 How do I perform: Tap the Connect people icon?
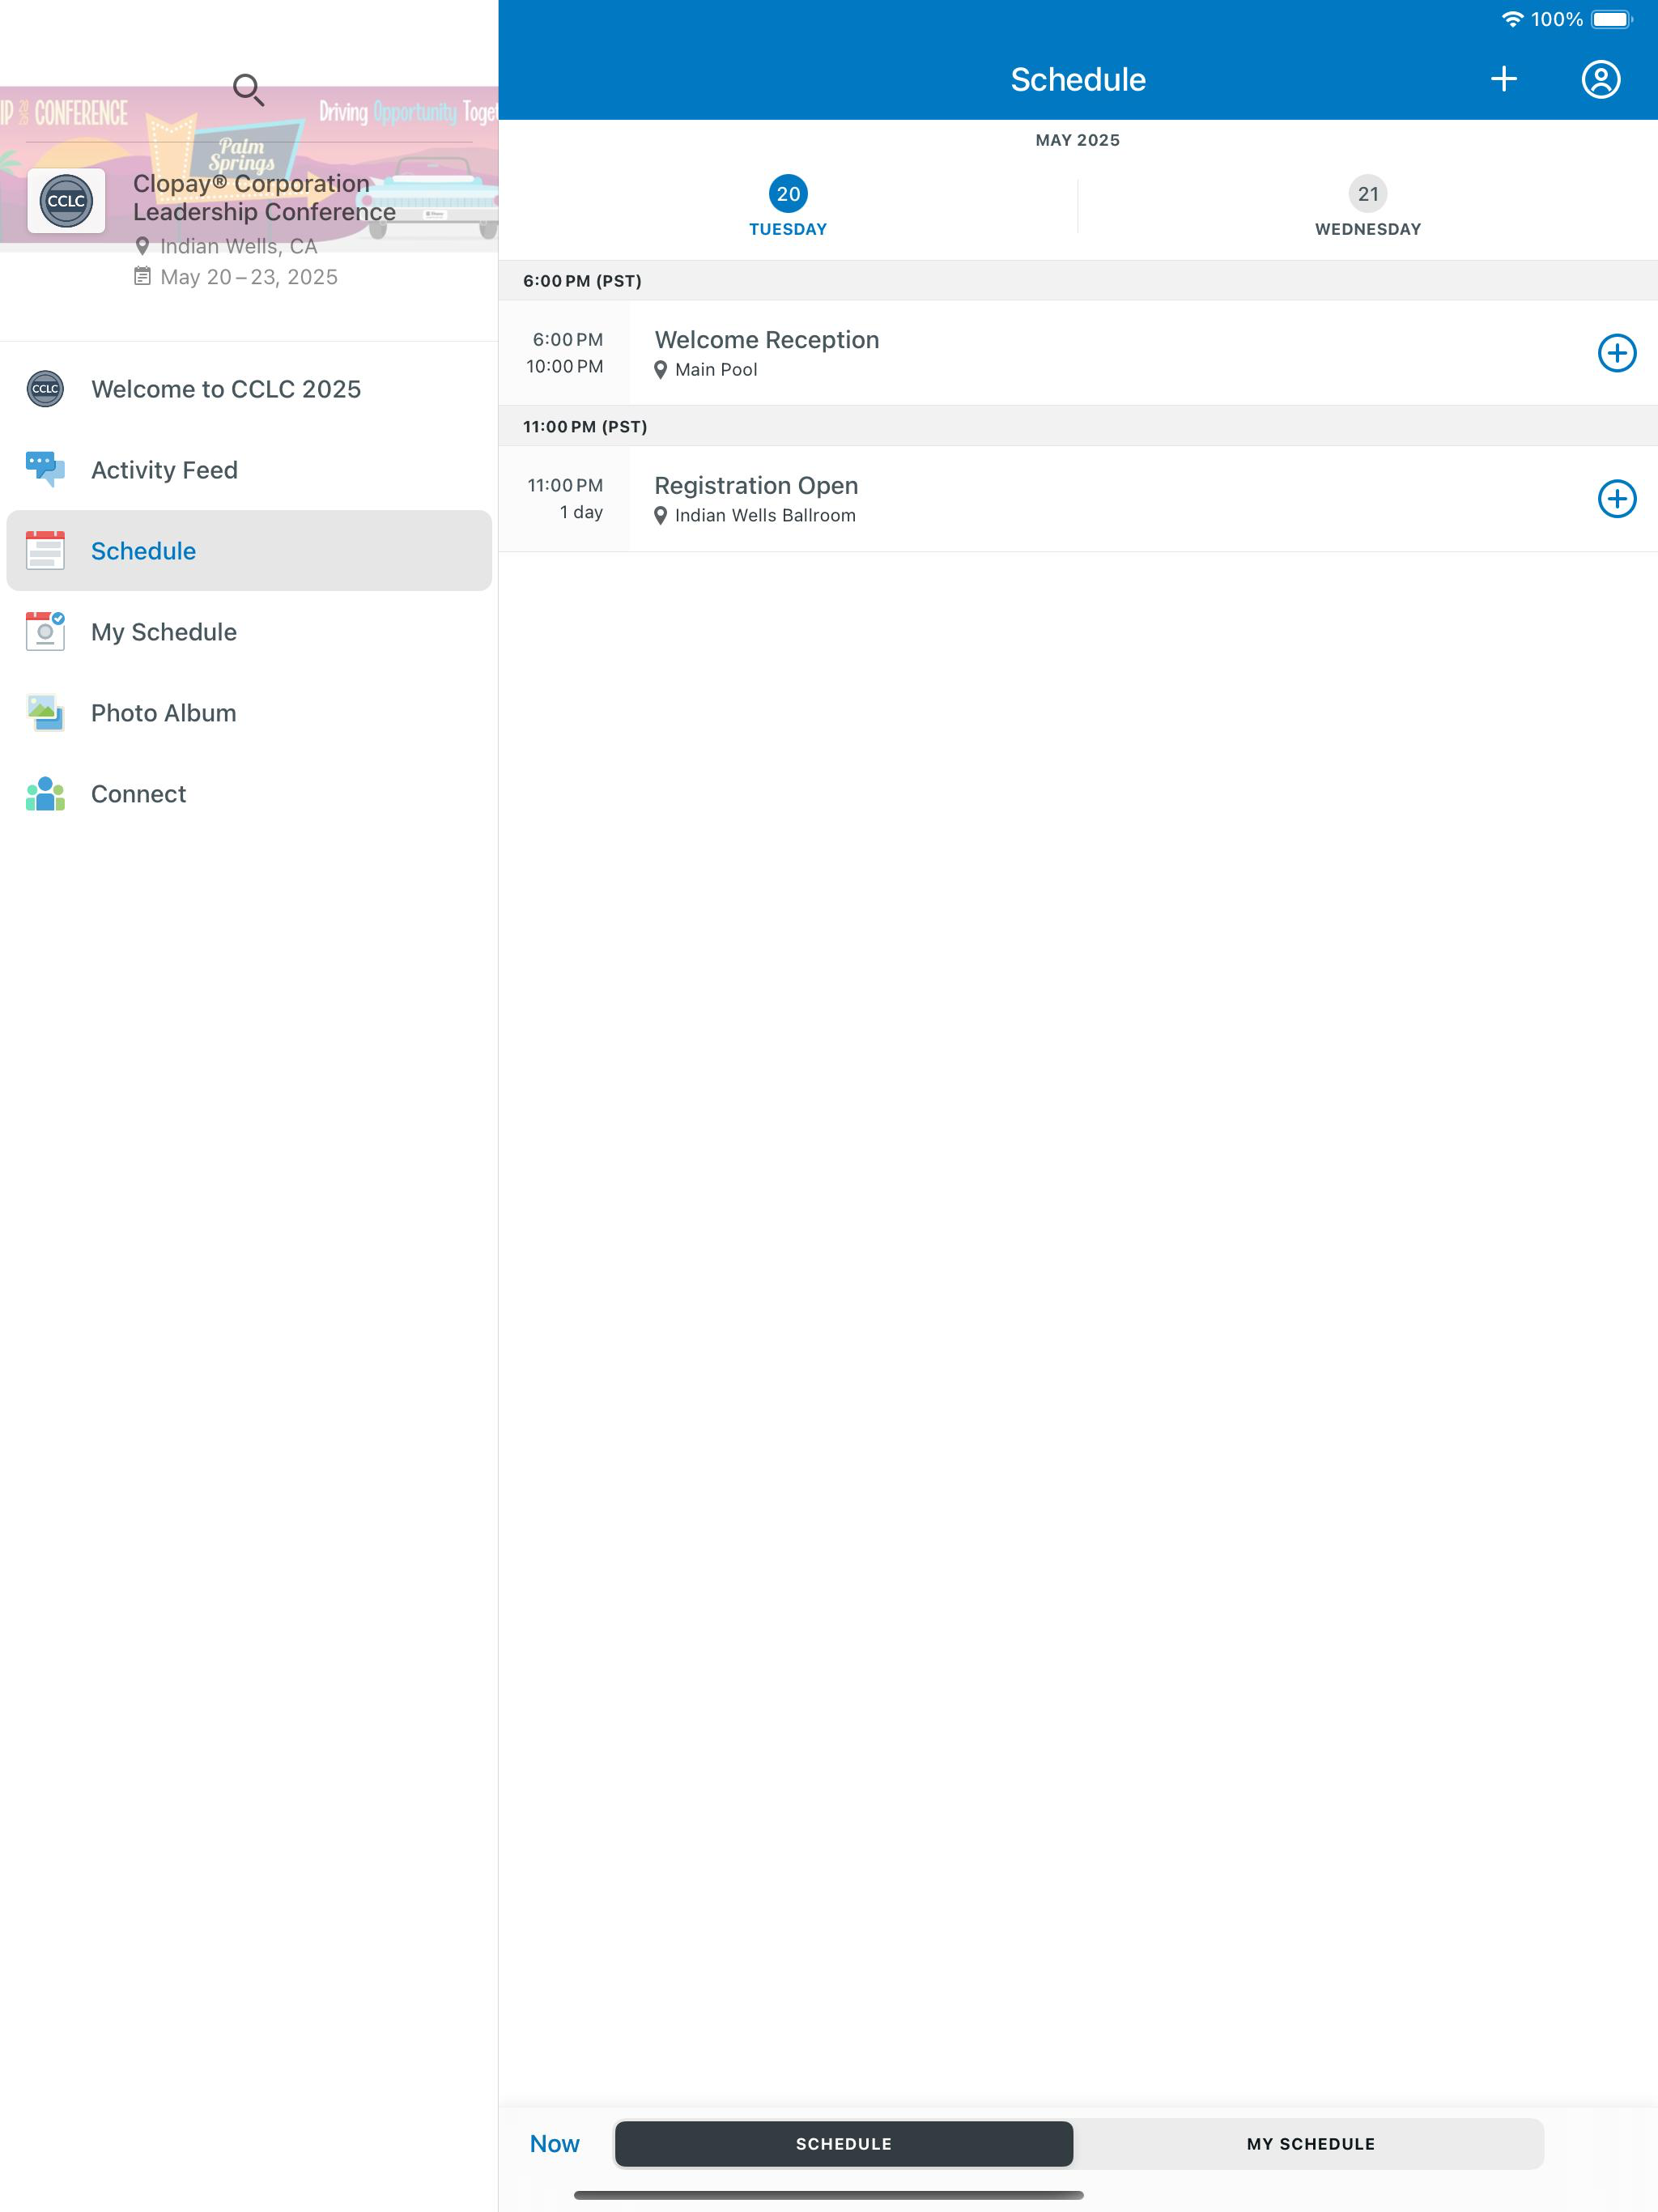[45, 794]
